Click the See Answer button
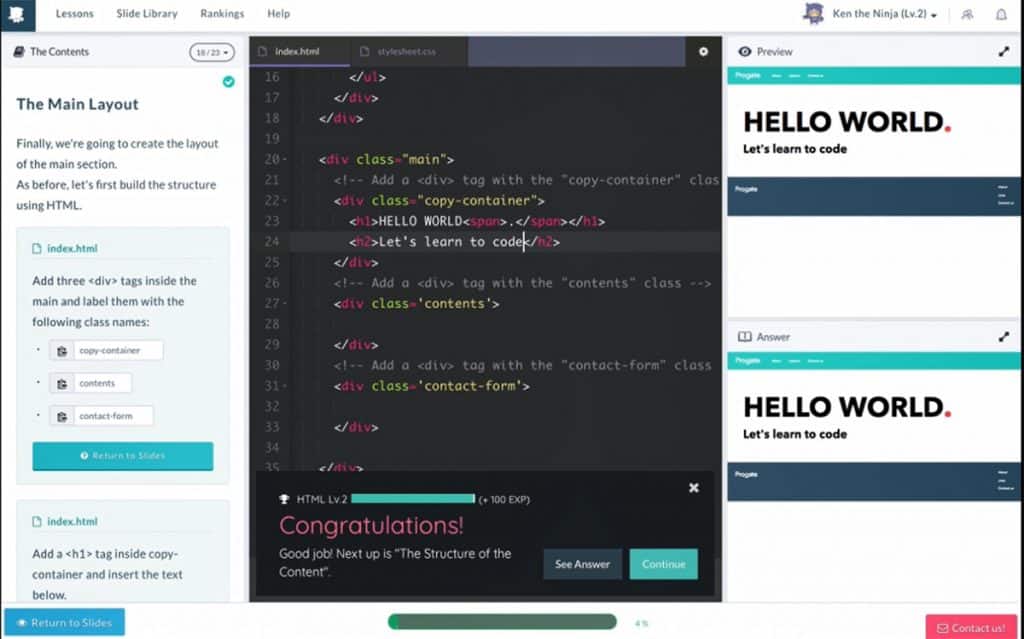Image resolution: width=1024 pixels, height=639 pixels. coord(582,564)
